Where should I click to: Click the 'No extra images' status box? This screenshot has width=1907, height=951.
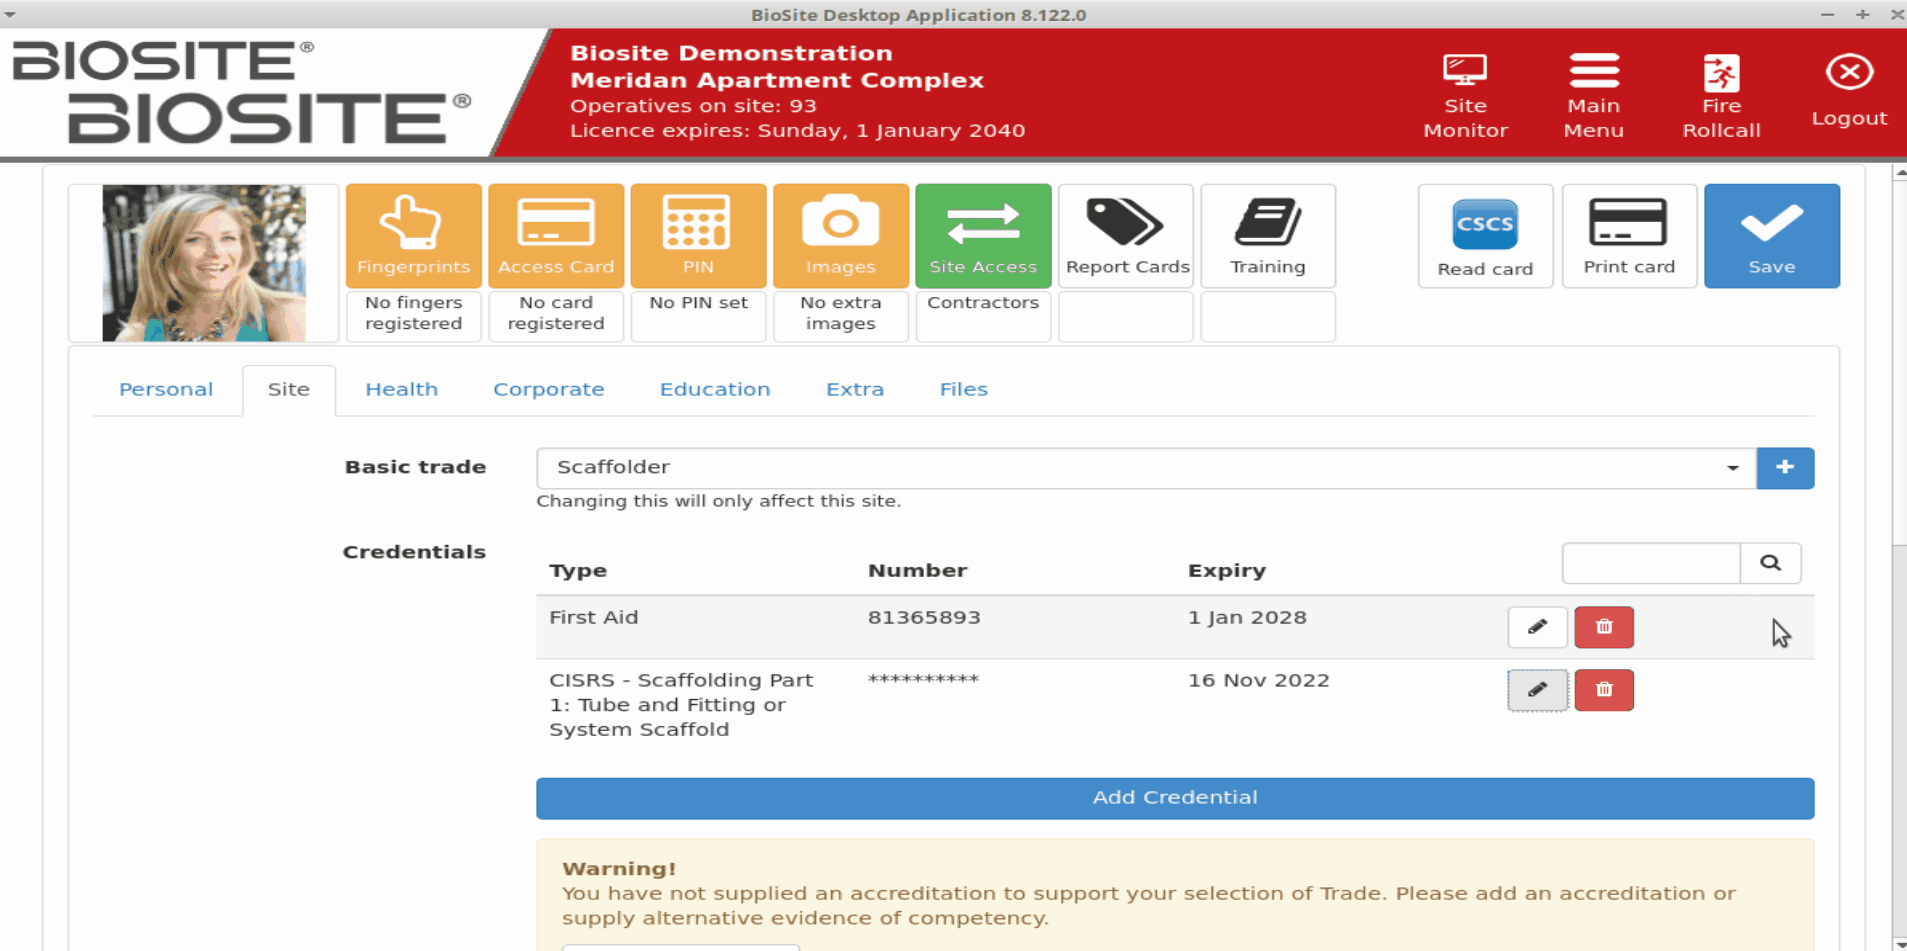841,316
